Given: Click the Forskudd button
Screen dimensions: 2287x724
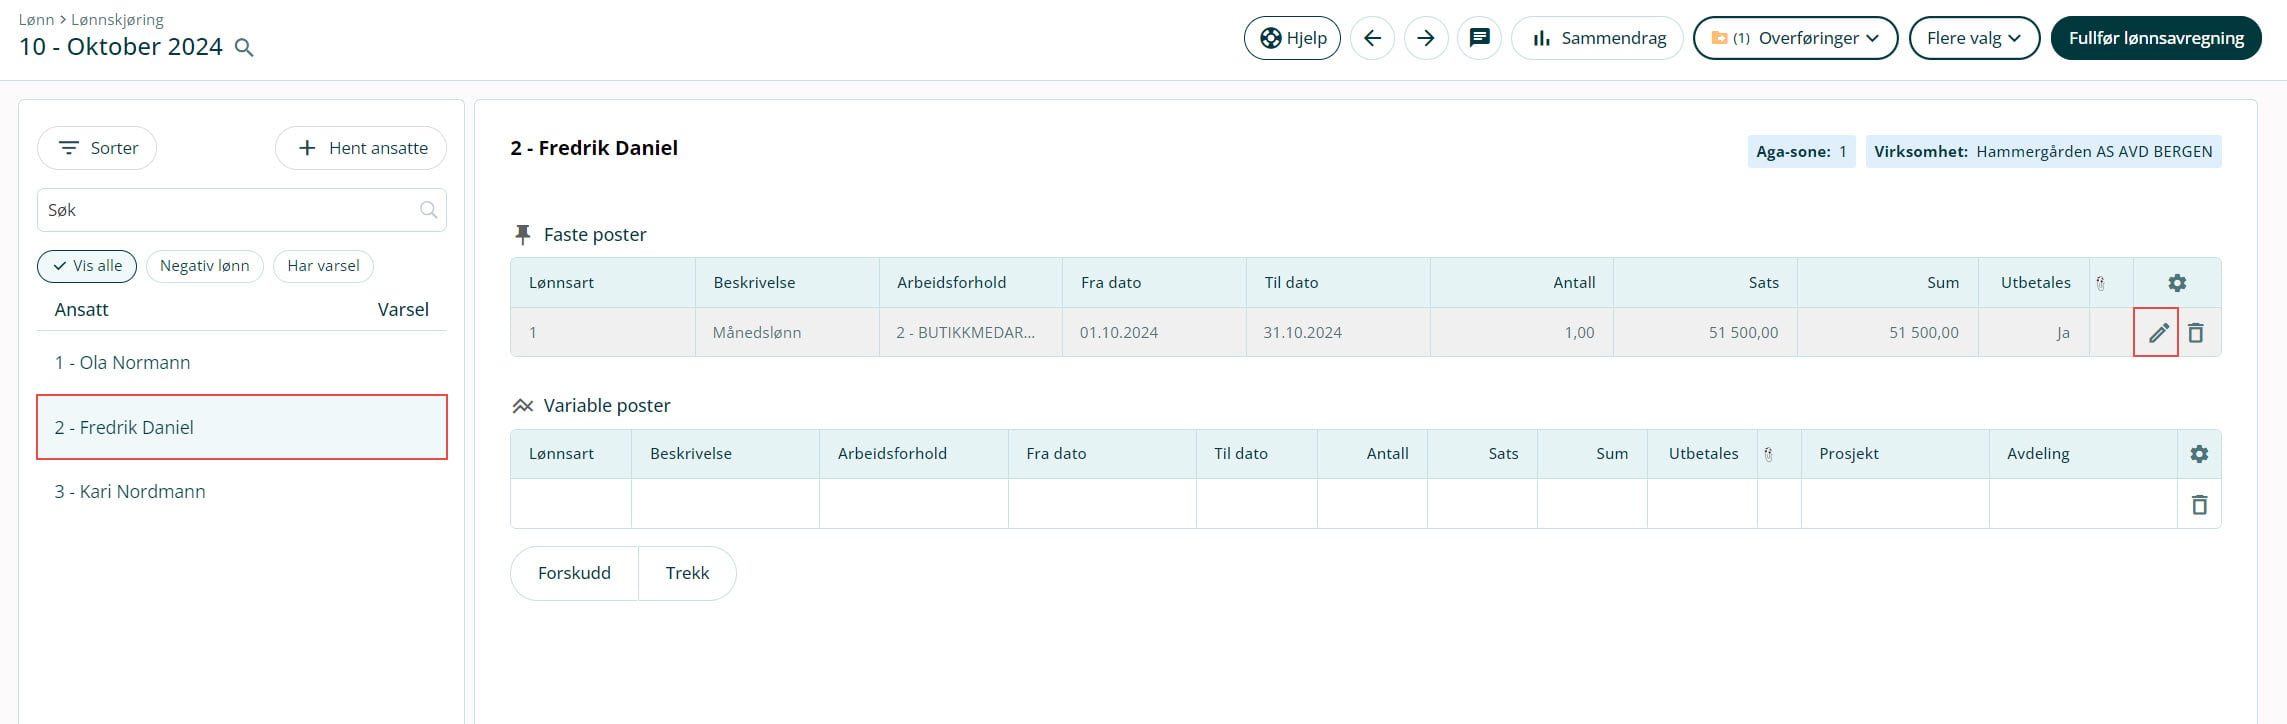Looking at the screenshot, I should point(574,573).
